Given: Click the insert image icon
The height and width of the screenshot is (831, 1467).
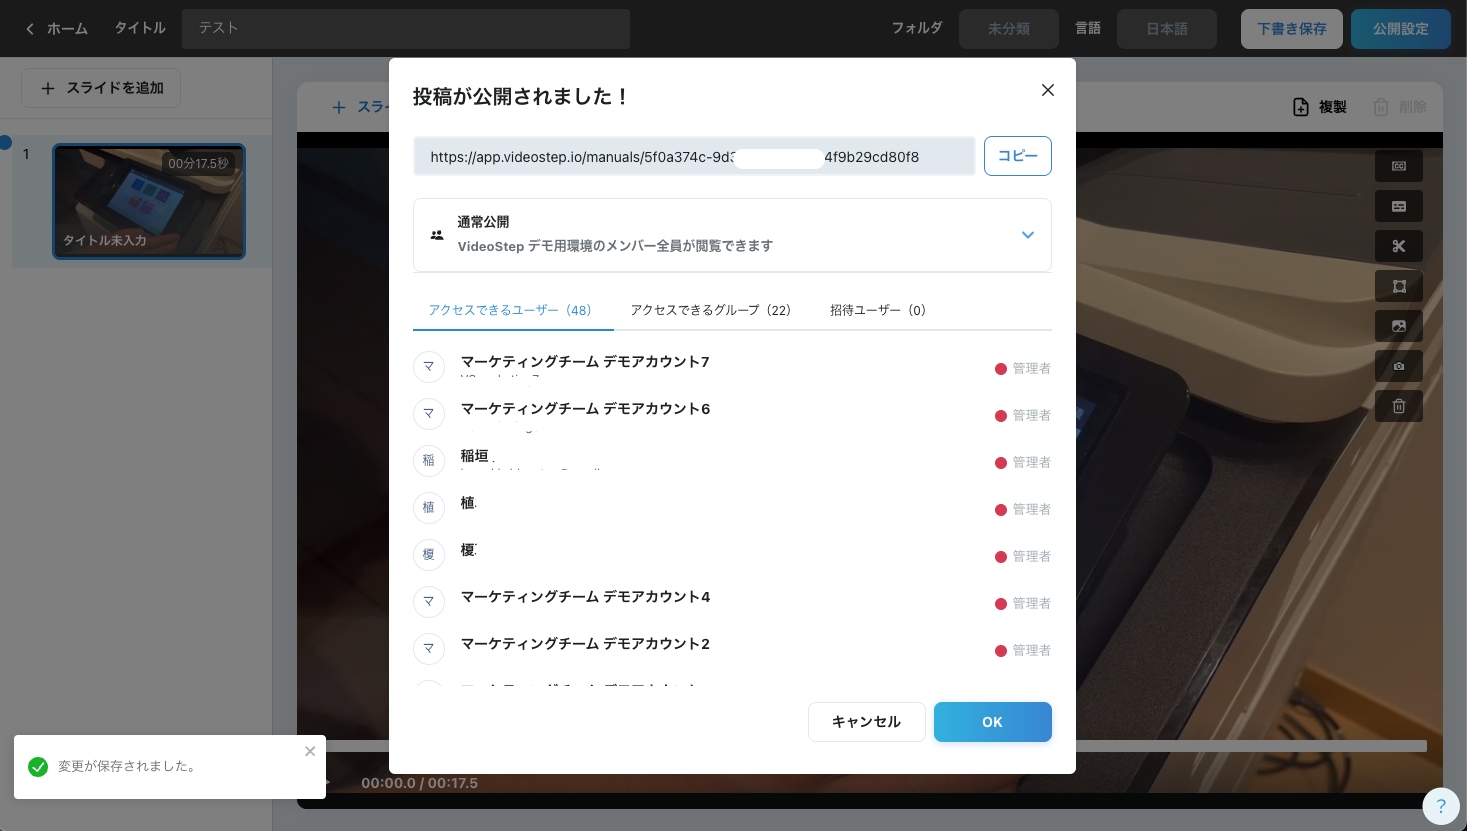Looking at the screenshot, I should tap(1398, 326).
